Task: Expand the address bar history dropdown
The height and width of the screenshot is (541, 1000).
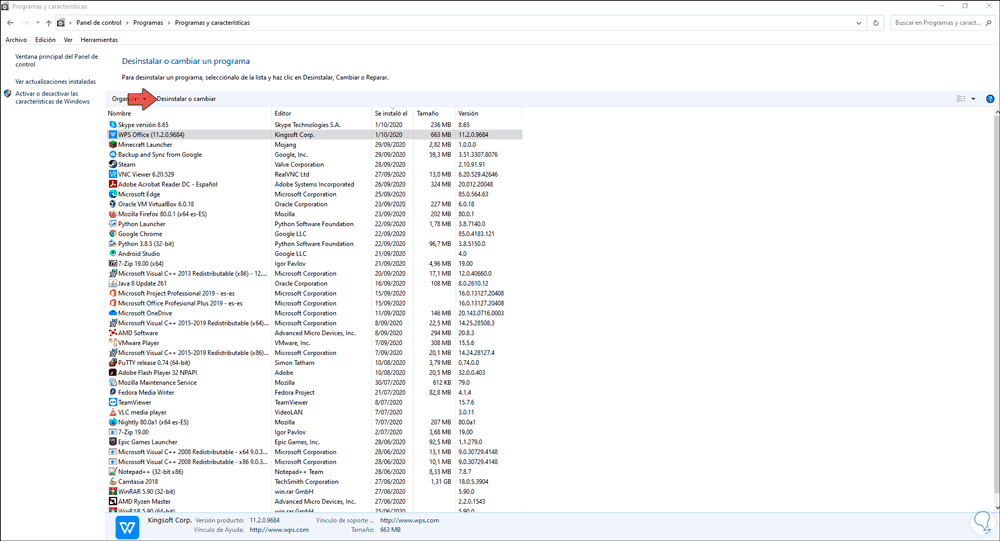Action: pyautogui.click(x=858, y=23)
